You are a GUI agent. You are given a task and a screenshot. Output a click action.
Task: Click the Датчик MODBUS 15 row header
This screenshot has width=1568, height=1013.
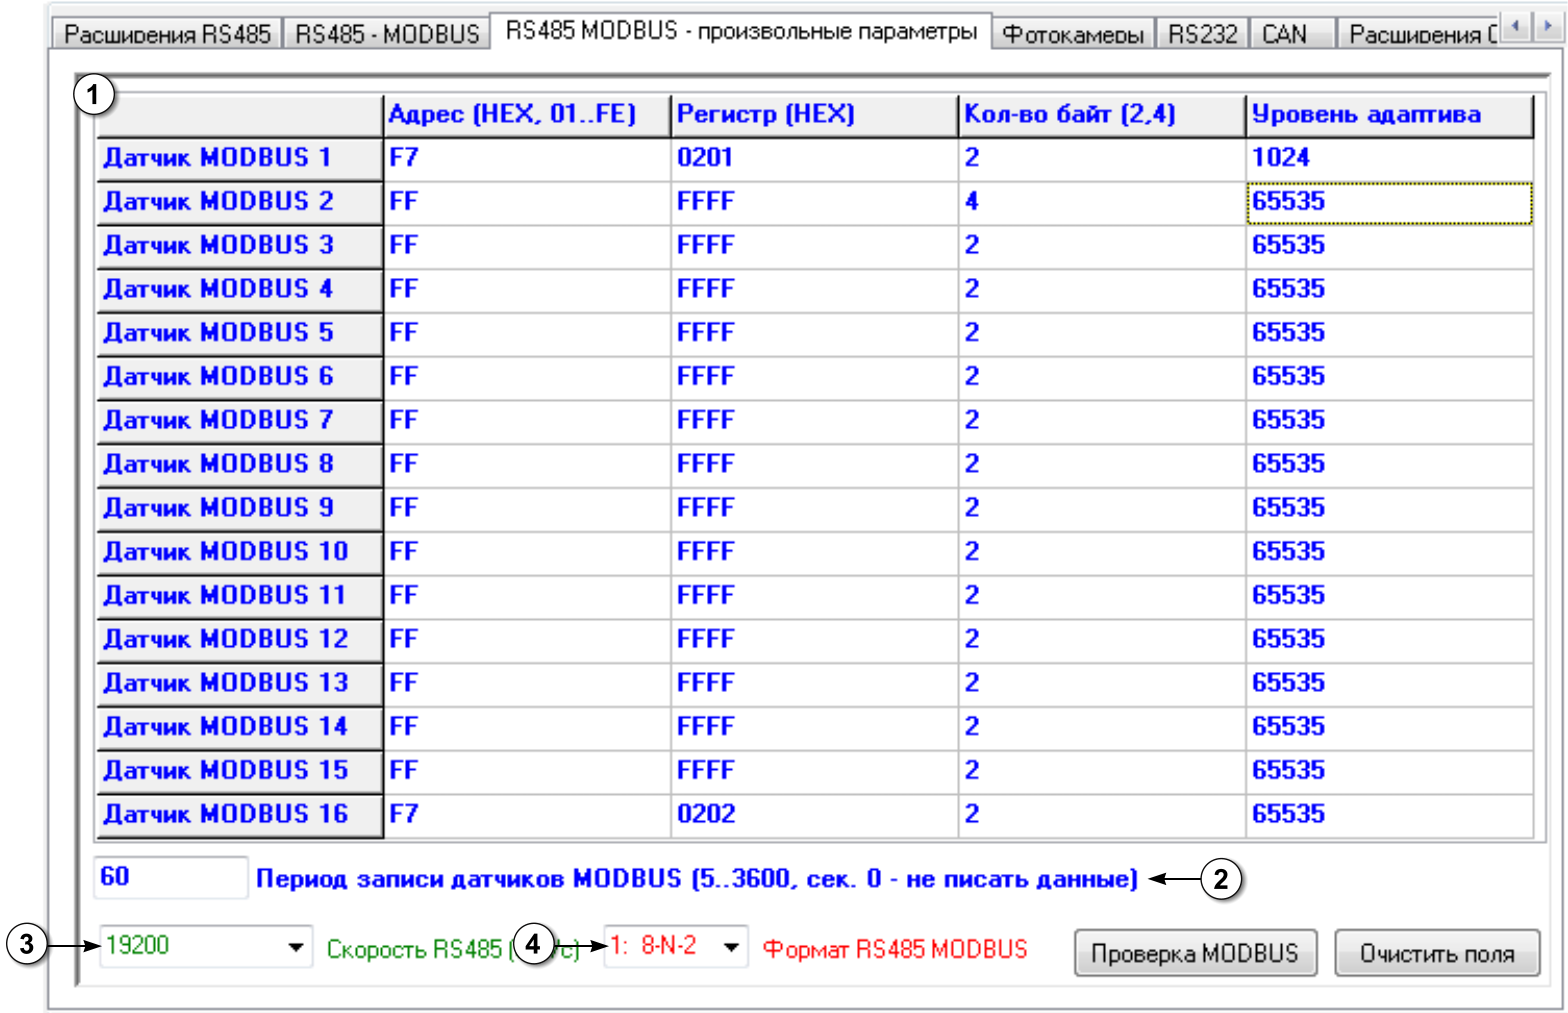coord(240,771)
